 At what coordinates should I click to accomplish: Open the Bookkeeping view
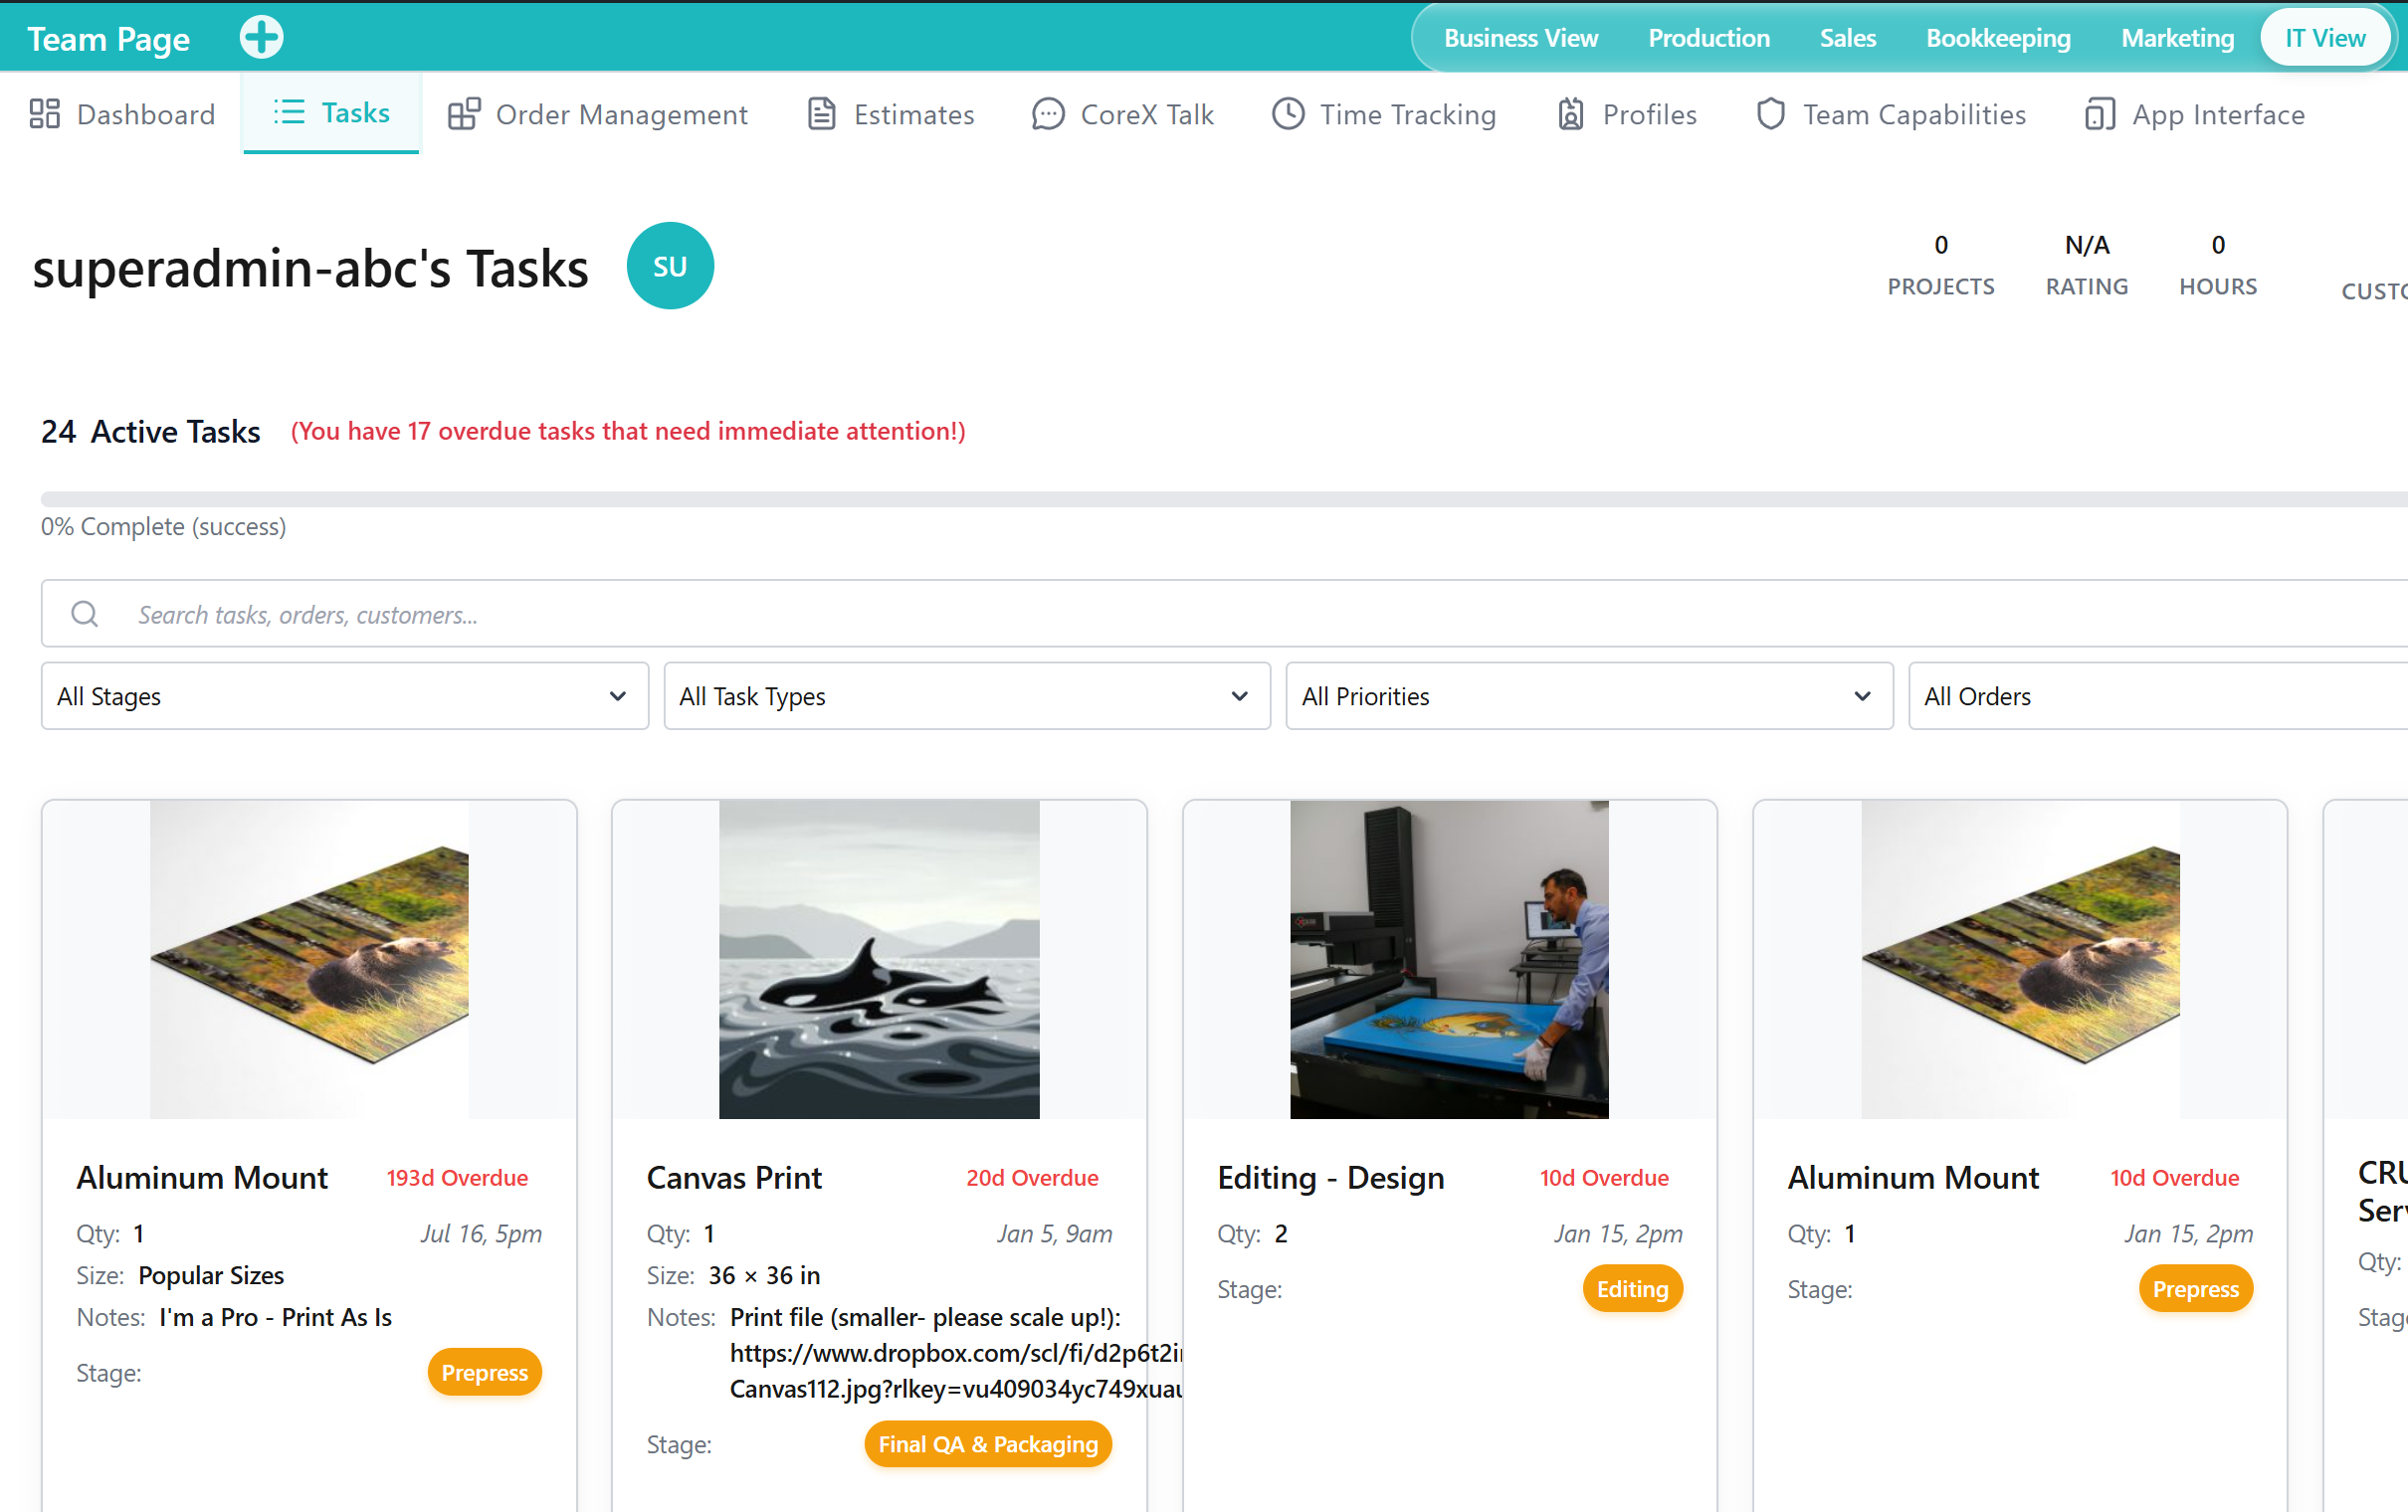point(1998,38)
